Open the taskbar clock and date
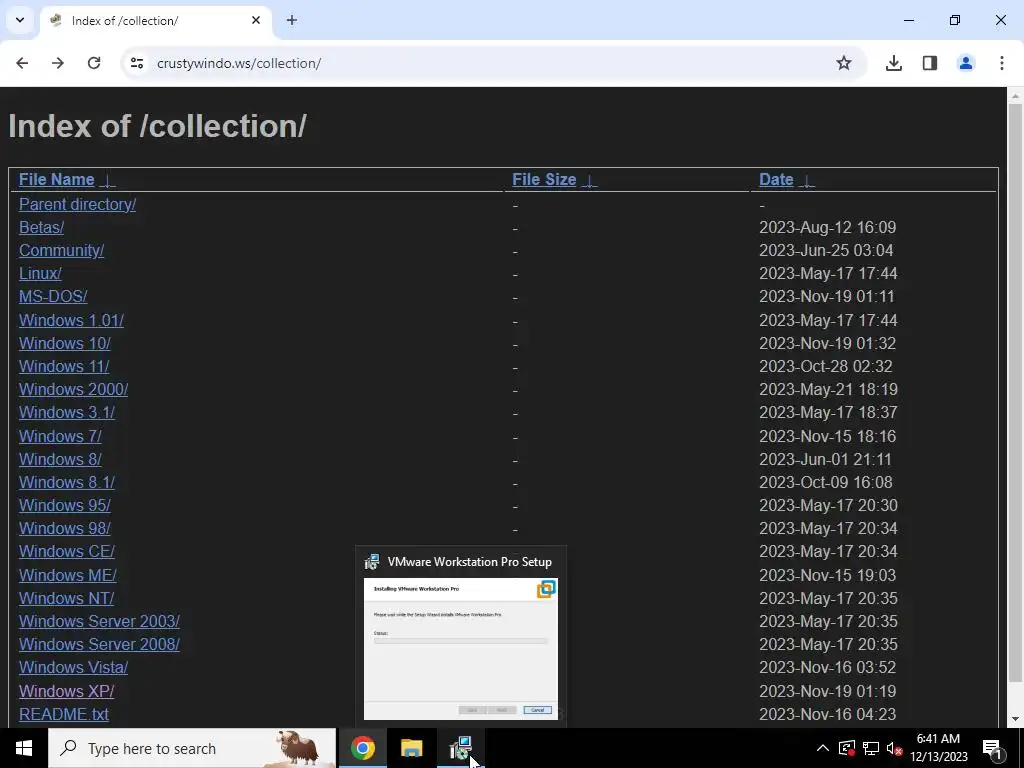The width and height of the screenshot is (1024, 768). click(x=938, y=748)
